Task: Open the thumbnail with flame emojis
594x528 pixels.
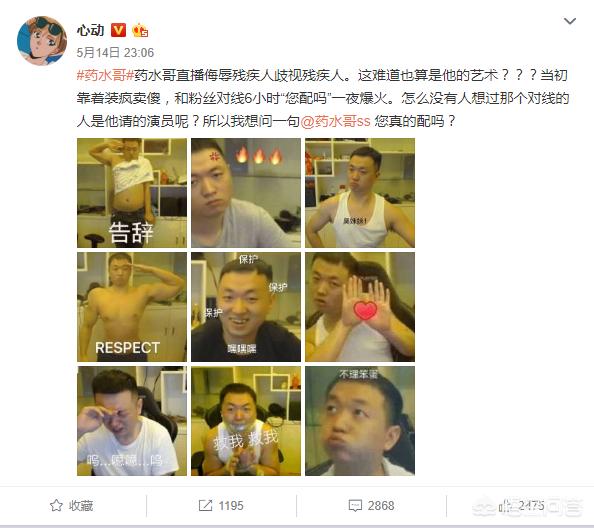Action: click(246, 193)
